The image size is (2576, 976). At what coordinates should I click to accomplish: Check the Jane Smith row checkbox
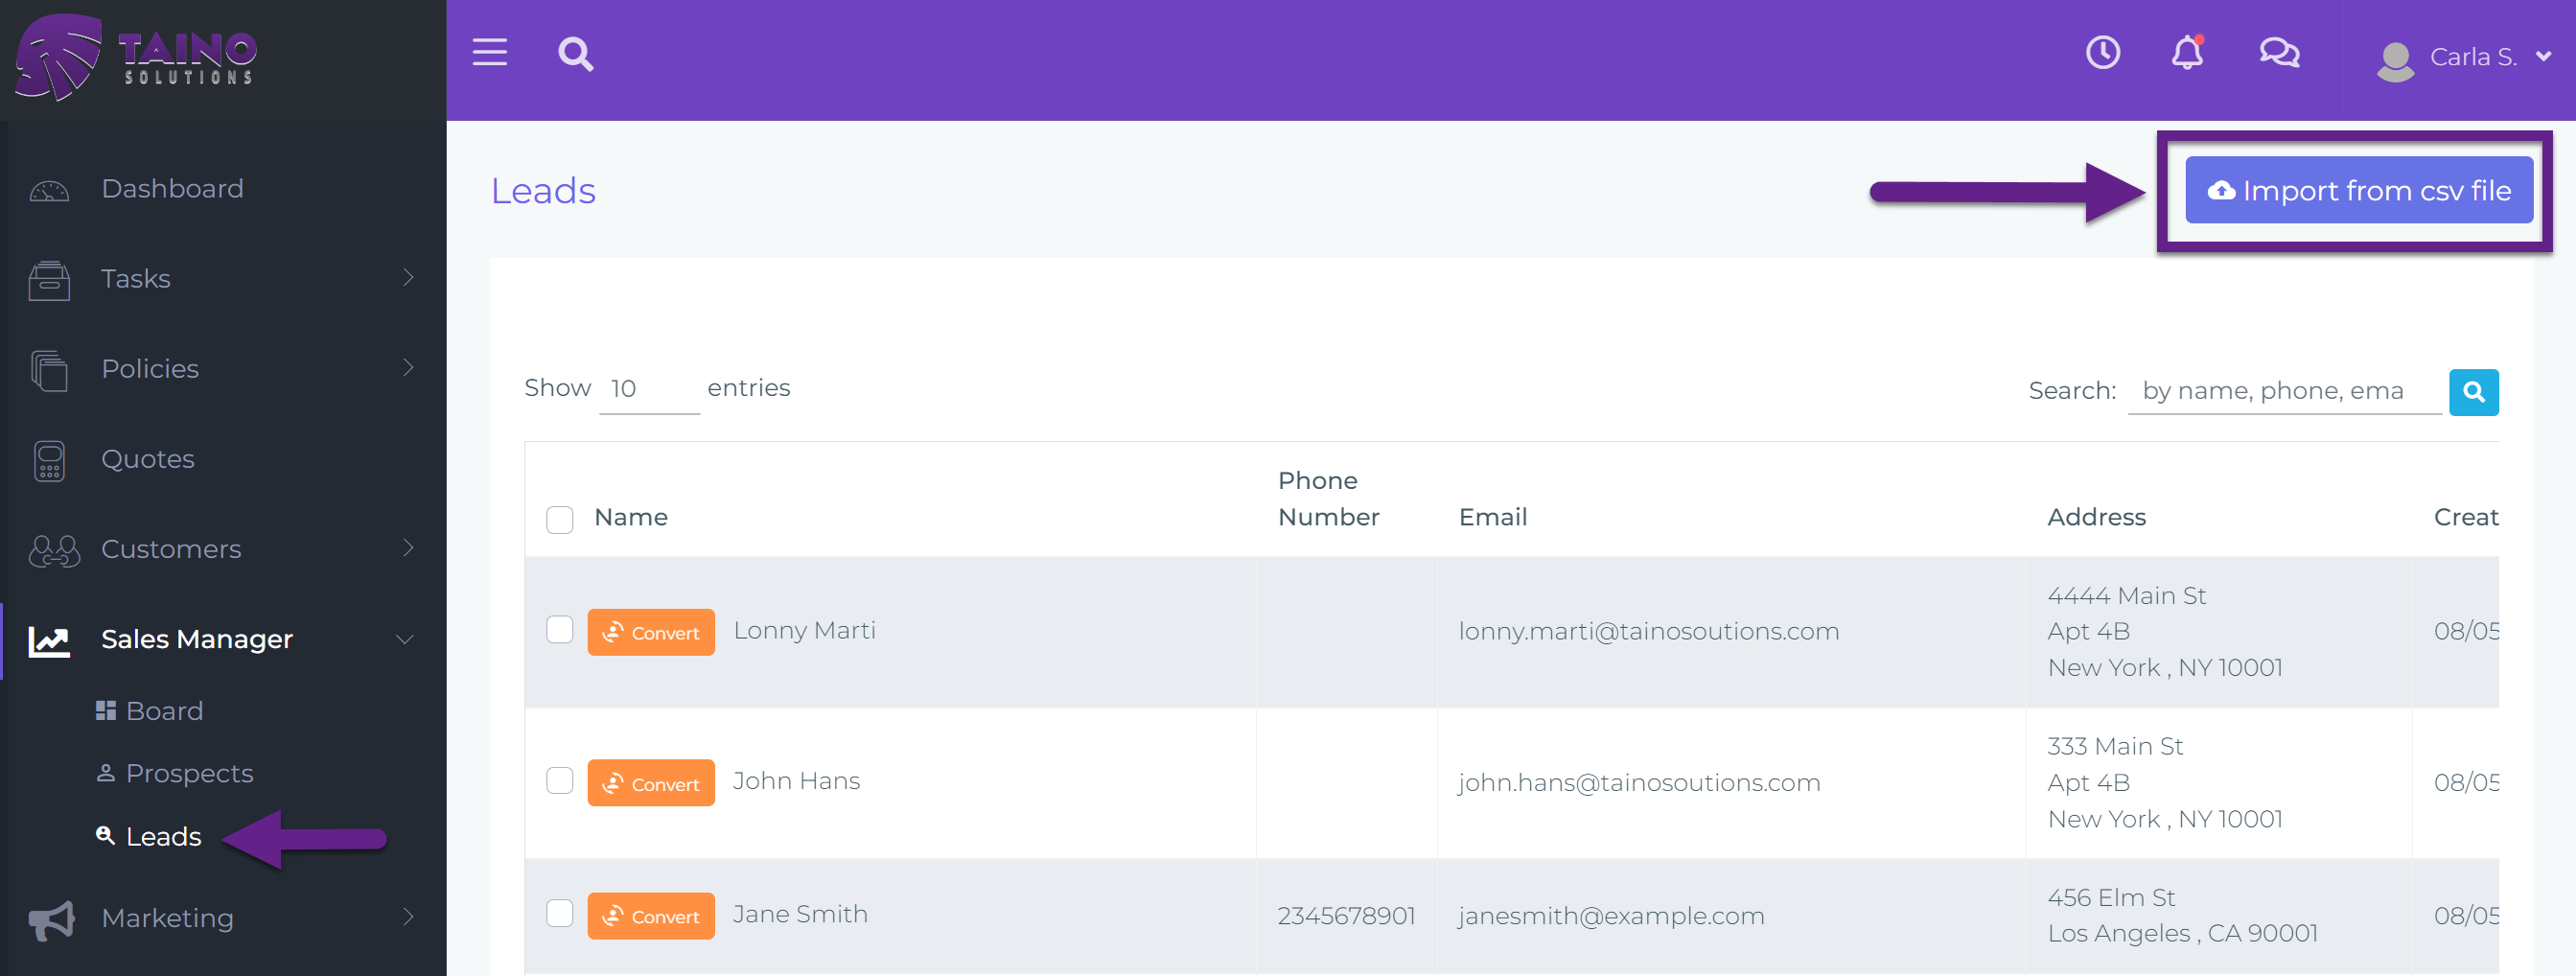coord(559,913)
